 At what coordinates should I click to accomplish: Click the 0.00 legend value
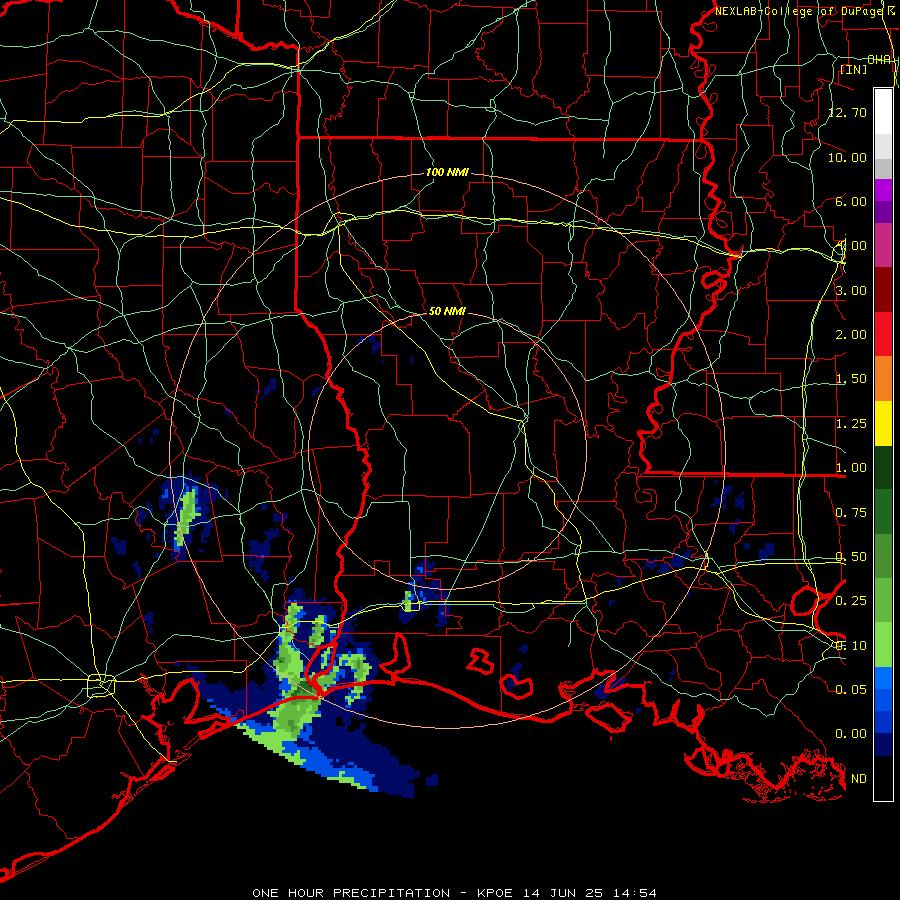click(x=851, y=734)
